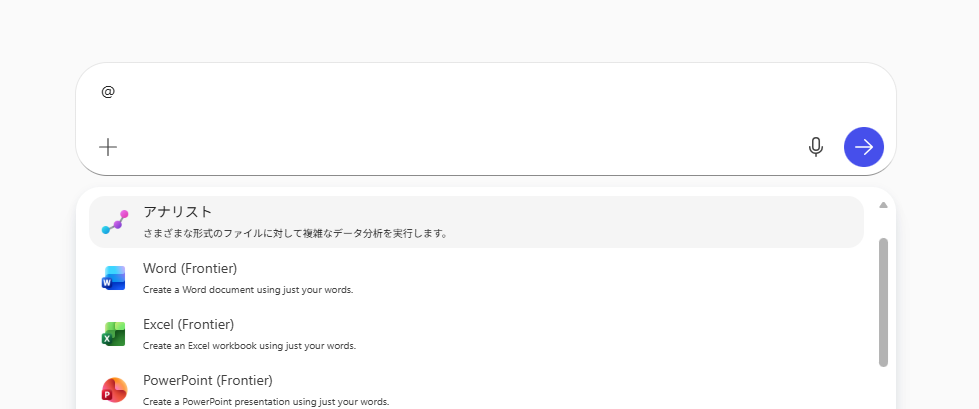Click the Excel app icon

[114, 334]
